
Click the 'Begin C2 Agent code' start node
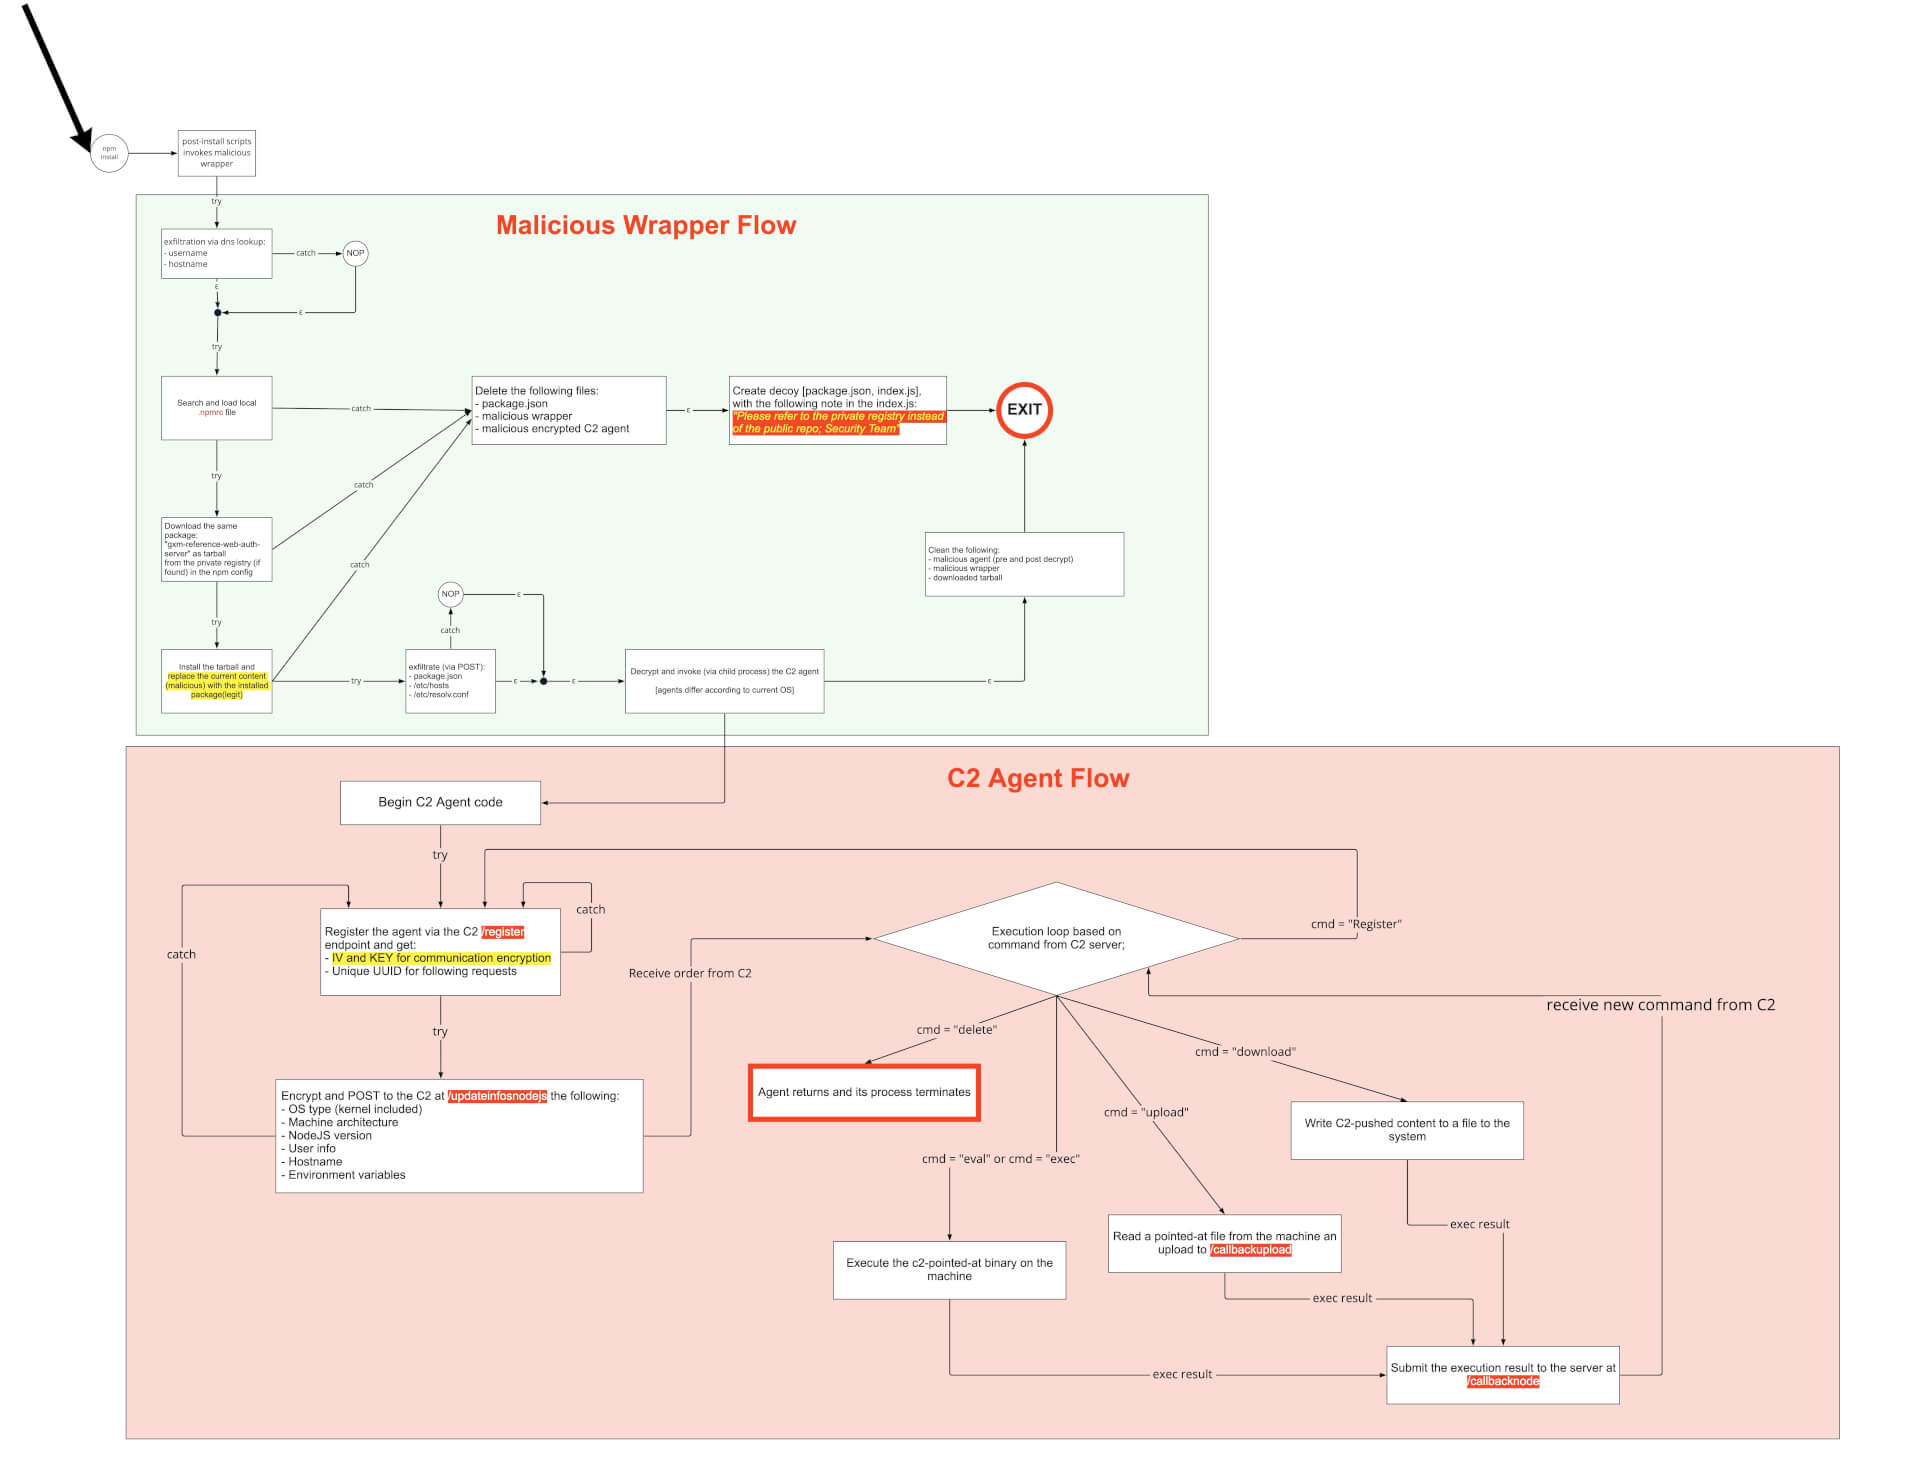click(x=438, y=798)
